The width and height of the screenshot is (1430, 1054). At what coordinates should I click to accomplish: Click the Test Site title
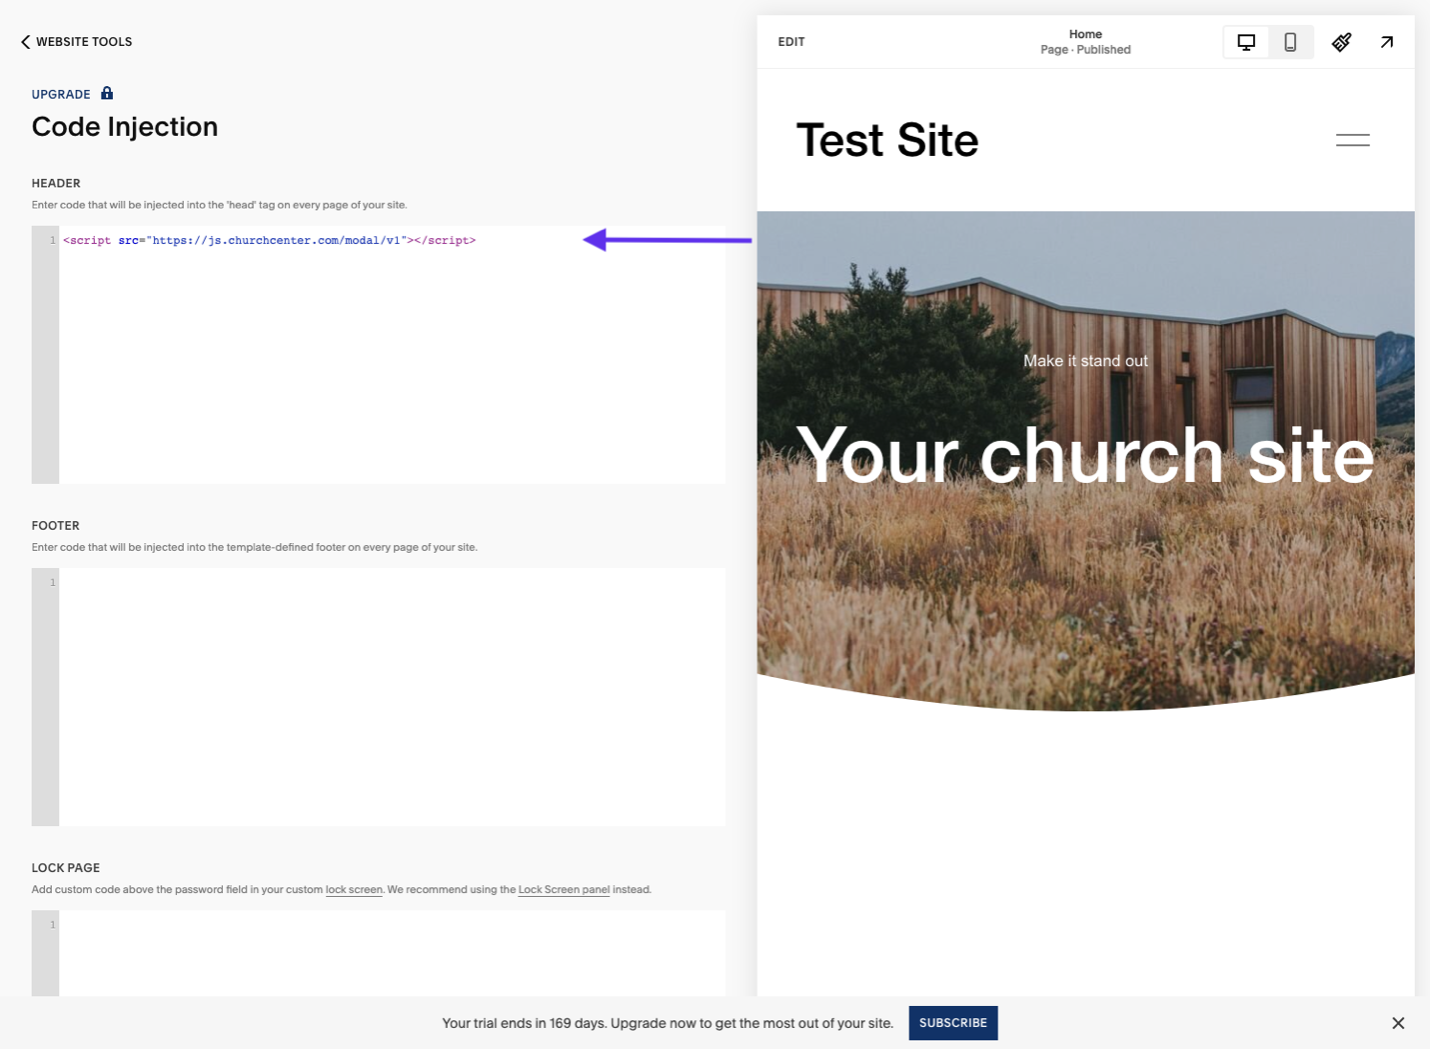887,140
